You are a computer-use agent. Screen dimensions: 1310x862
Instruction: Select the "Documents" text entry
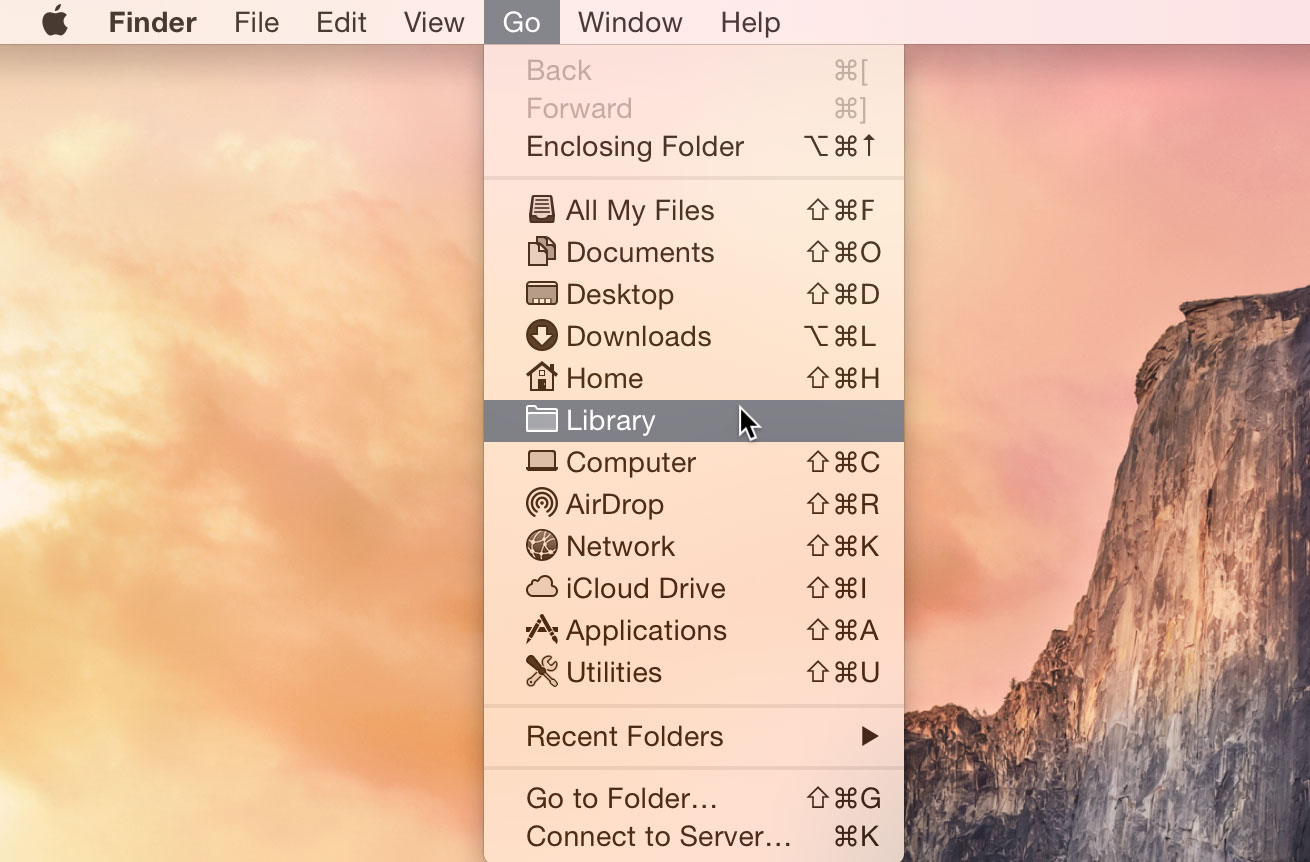tap(640, 252)
